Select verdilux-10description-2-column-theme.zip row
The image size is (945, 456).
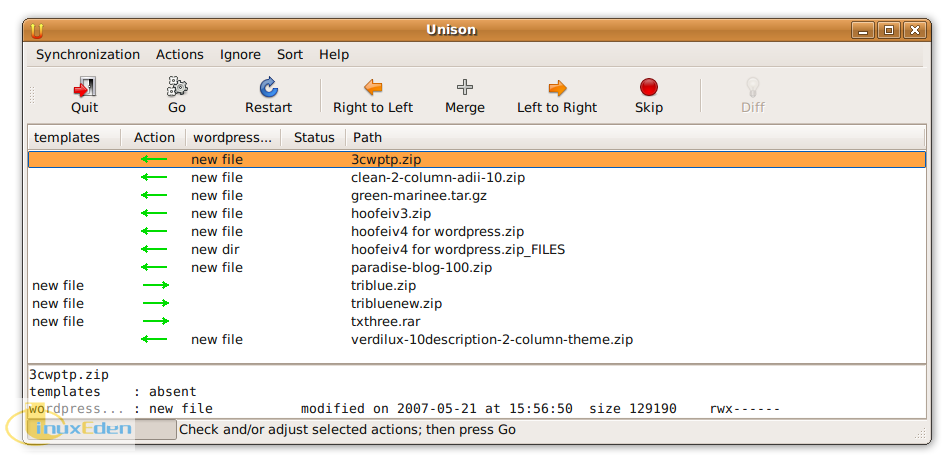coord(491,340)
